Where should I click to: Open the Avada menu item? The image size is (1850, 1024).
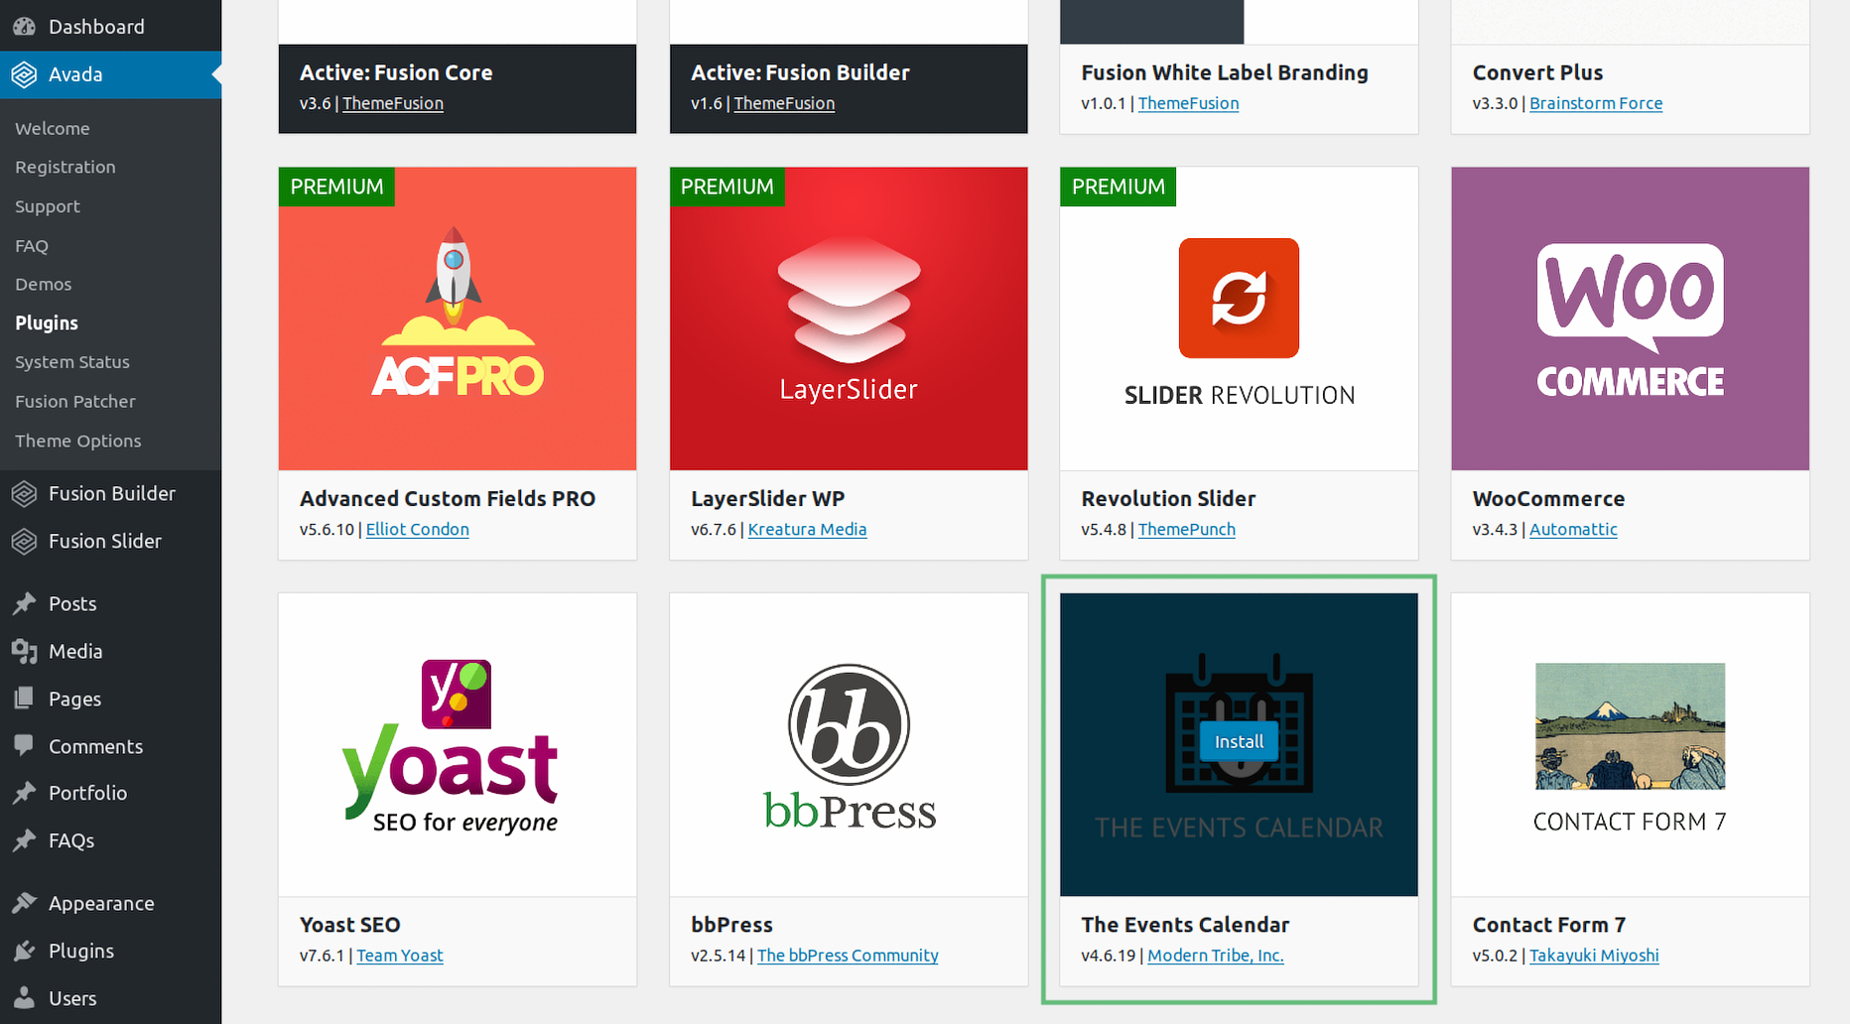pos(75,75)
